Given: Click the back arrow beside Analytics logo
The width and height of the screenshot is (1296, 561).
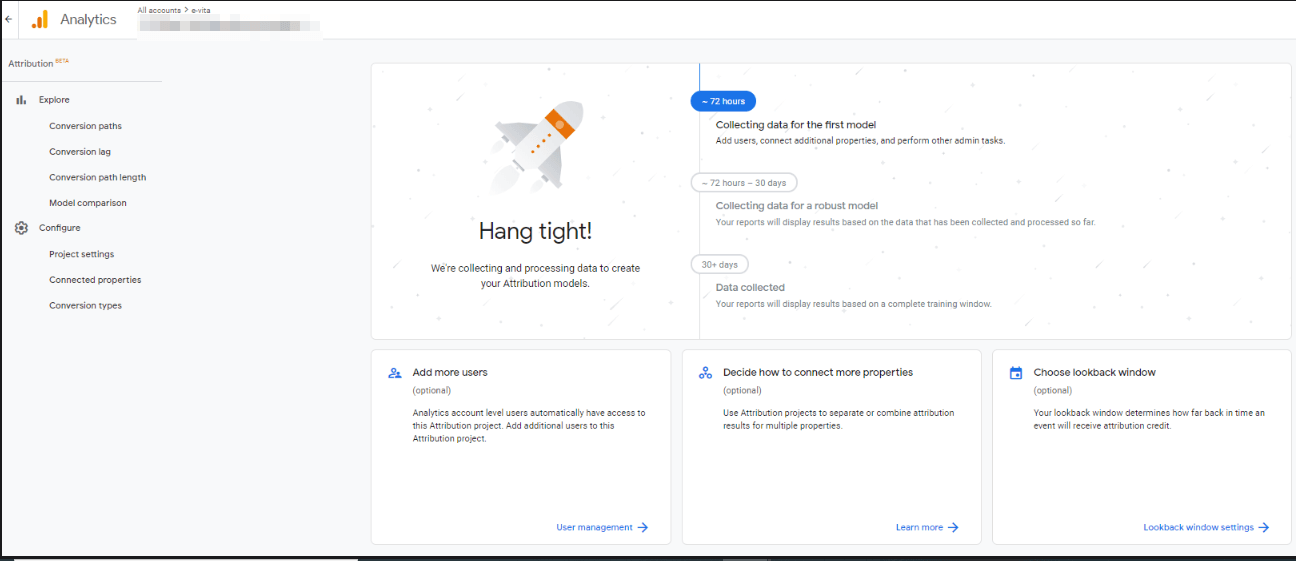Looking at the screenshot, I should tap(9, 19).
